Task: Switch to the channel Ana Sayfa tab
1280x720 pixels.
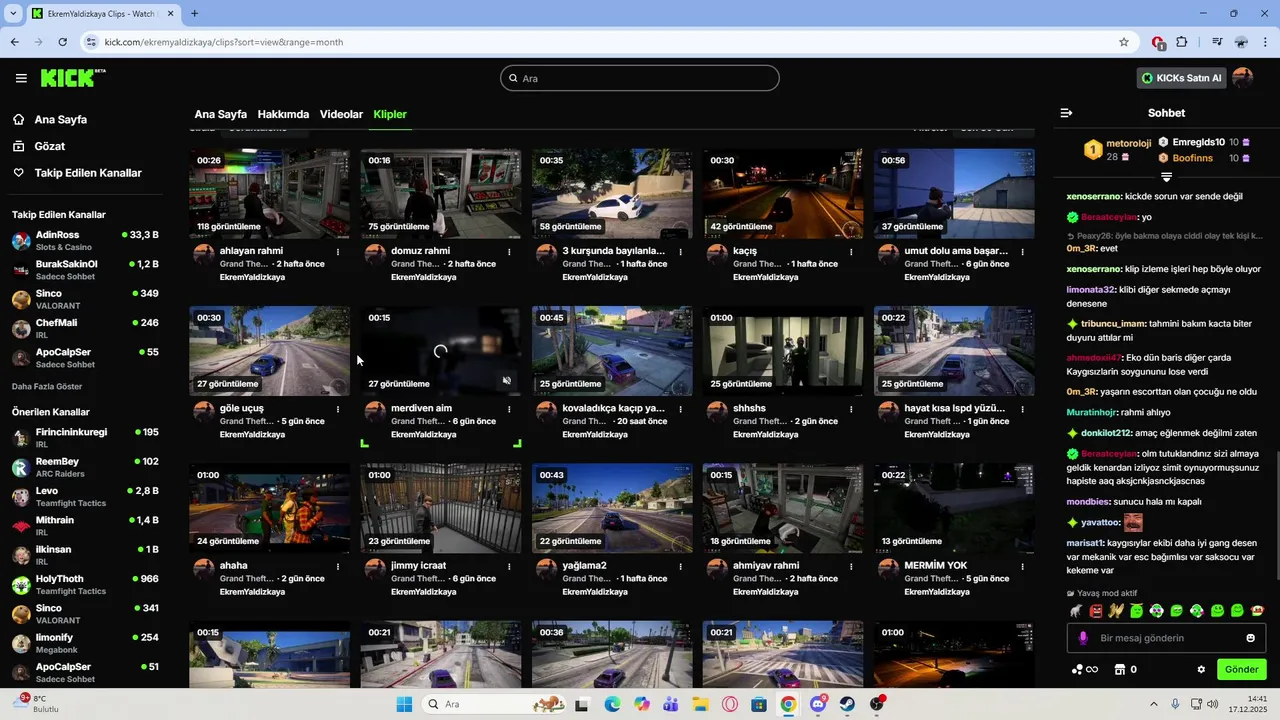Action: [x=220, y=114]
